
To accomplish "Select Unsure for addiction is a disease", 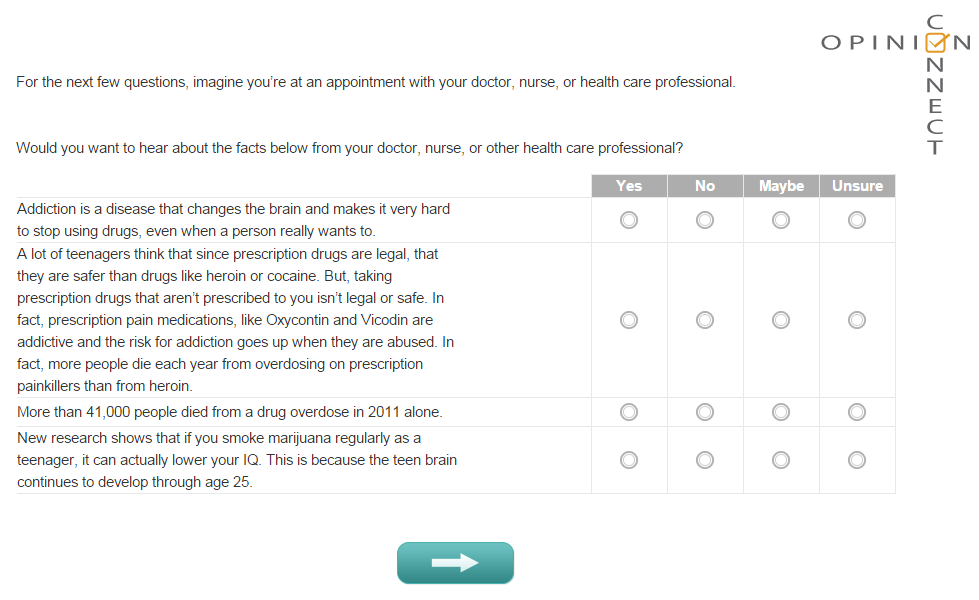I will pyautogui.click(x=857, y=220).
